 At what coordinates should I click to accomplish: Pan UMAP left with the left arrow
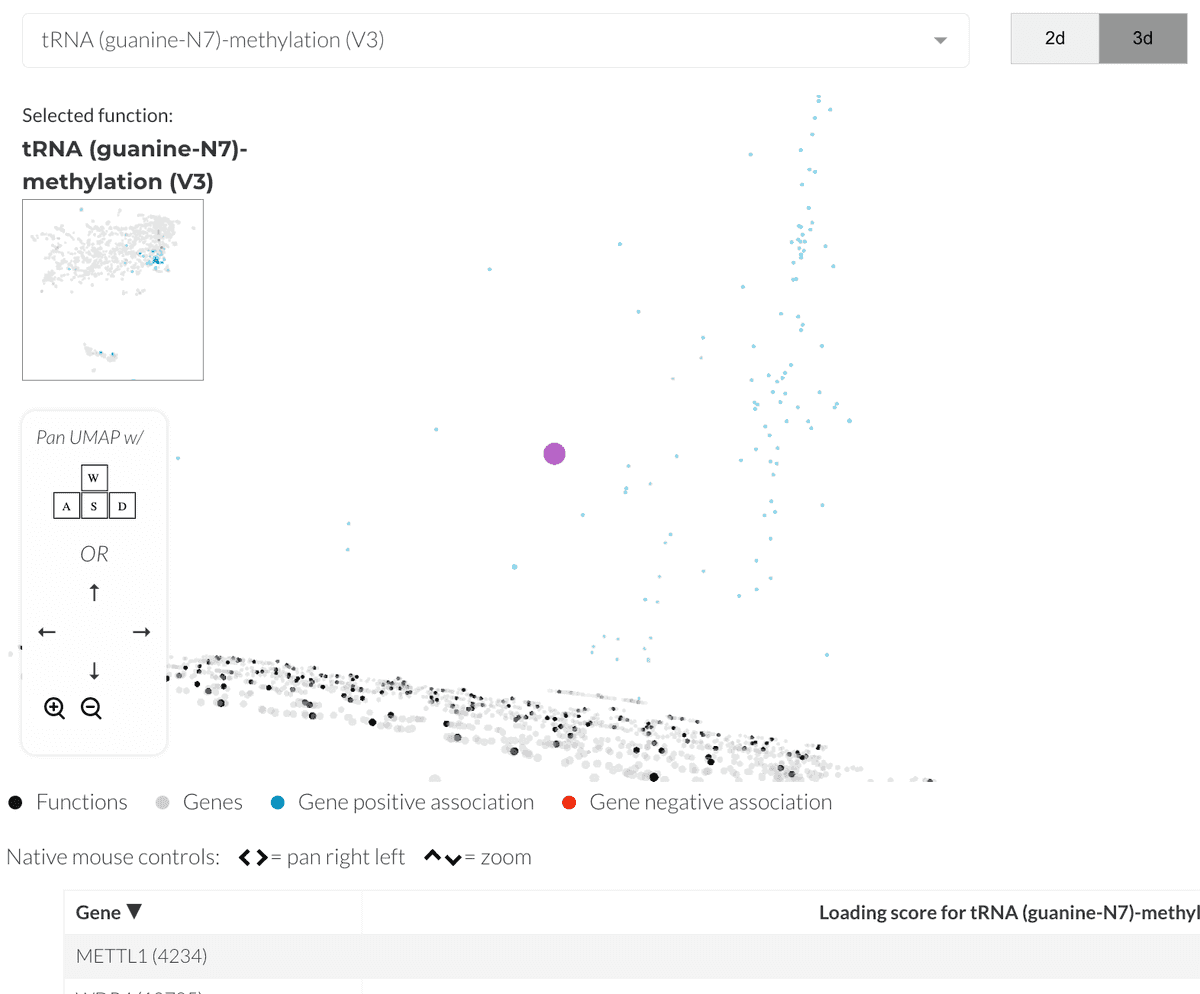coord(47,632)
